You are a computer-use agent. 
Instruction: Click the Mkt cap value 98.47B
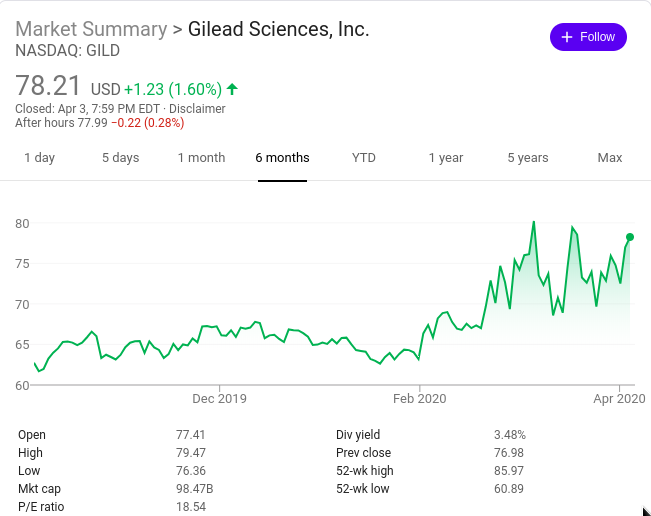tap(195, 489)
